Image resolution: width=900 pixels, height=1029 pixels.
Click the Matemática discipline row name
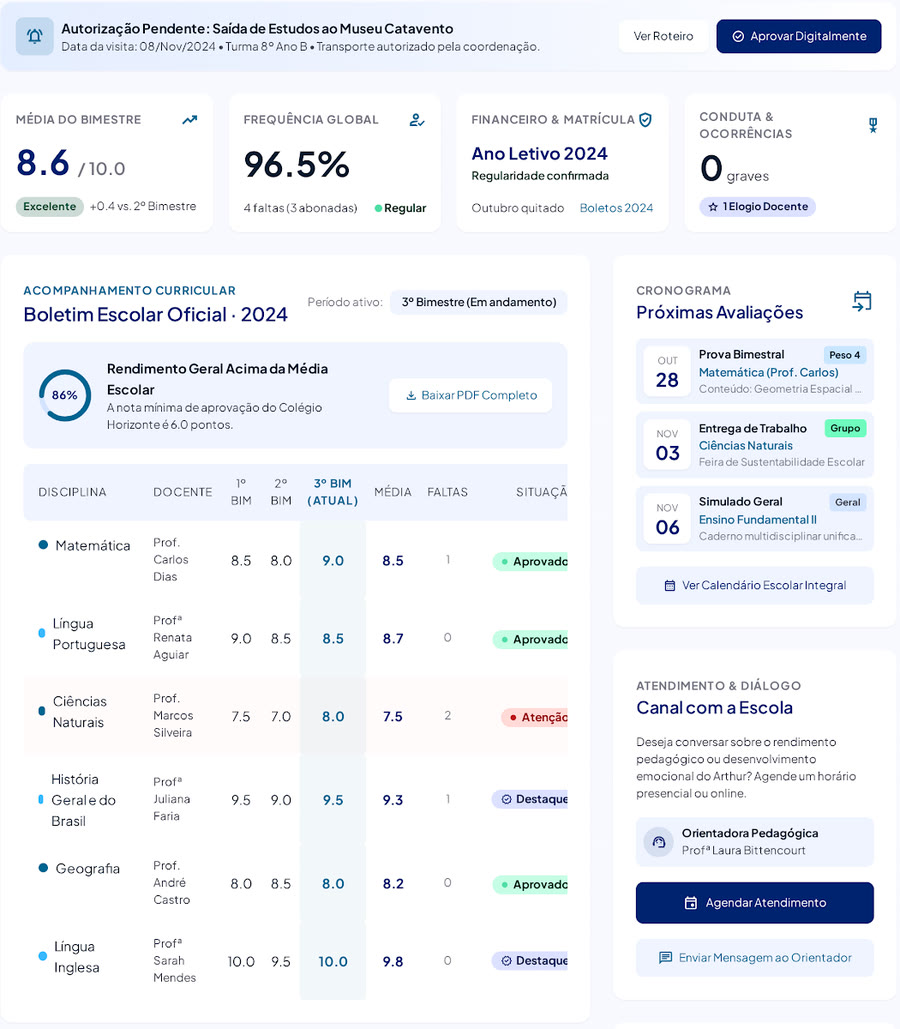pyautogui.click(x=93, y=545)
